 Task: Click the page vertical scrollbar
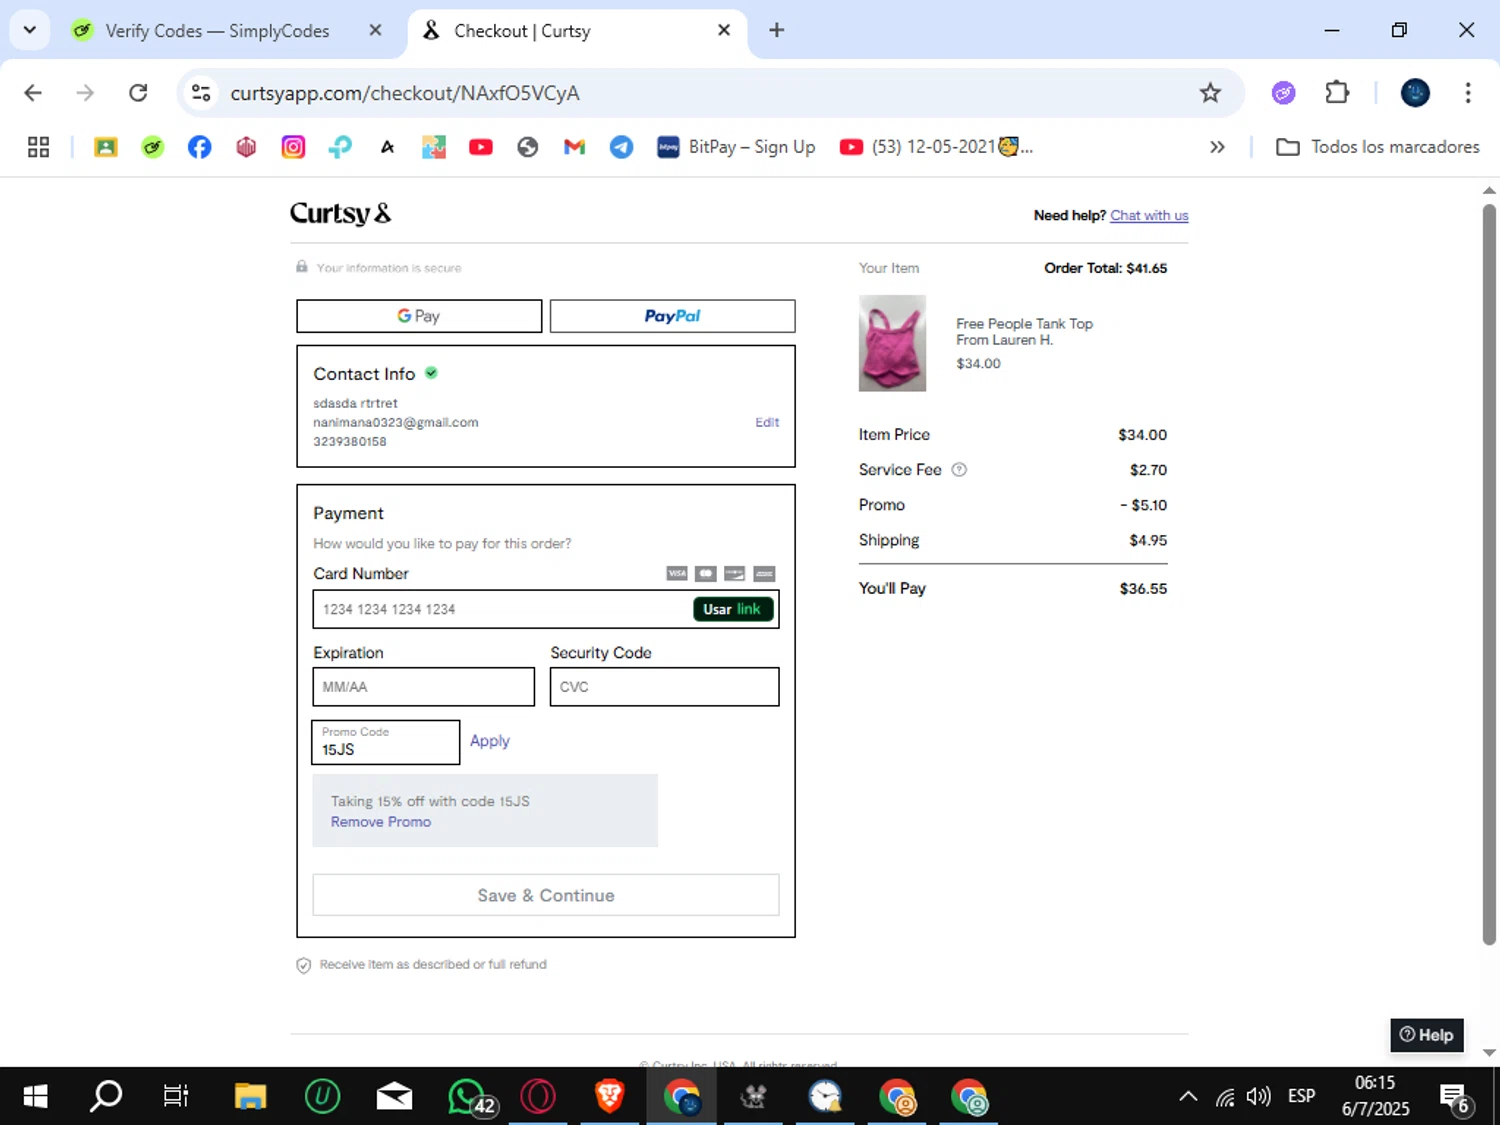coord(1489,575)
